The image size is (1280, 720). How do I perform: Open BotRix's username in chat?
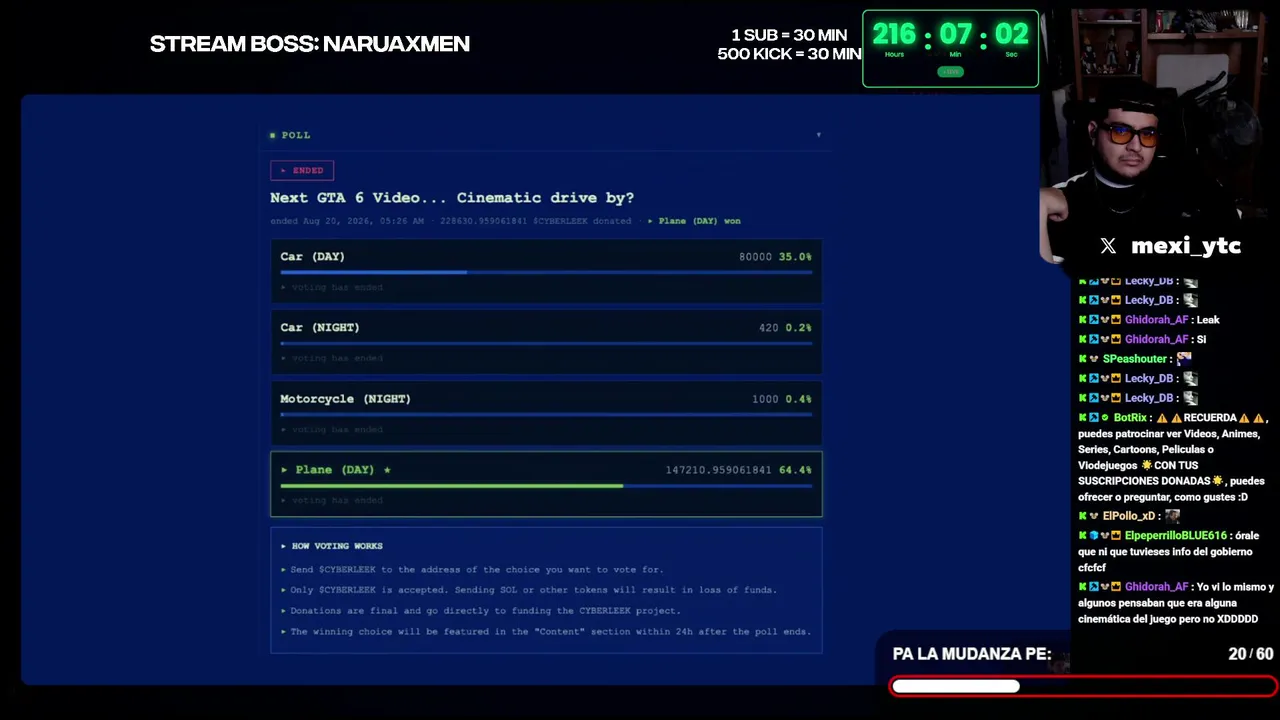1130,417
